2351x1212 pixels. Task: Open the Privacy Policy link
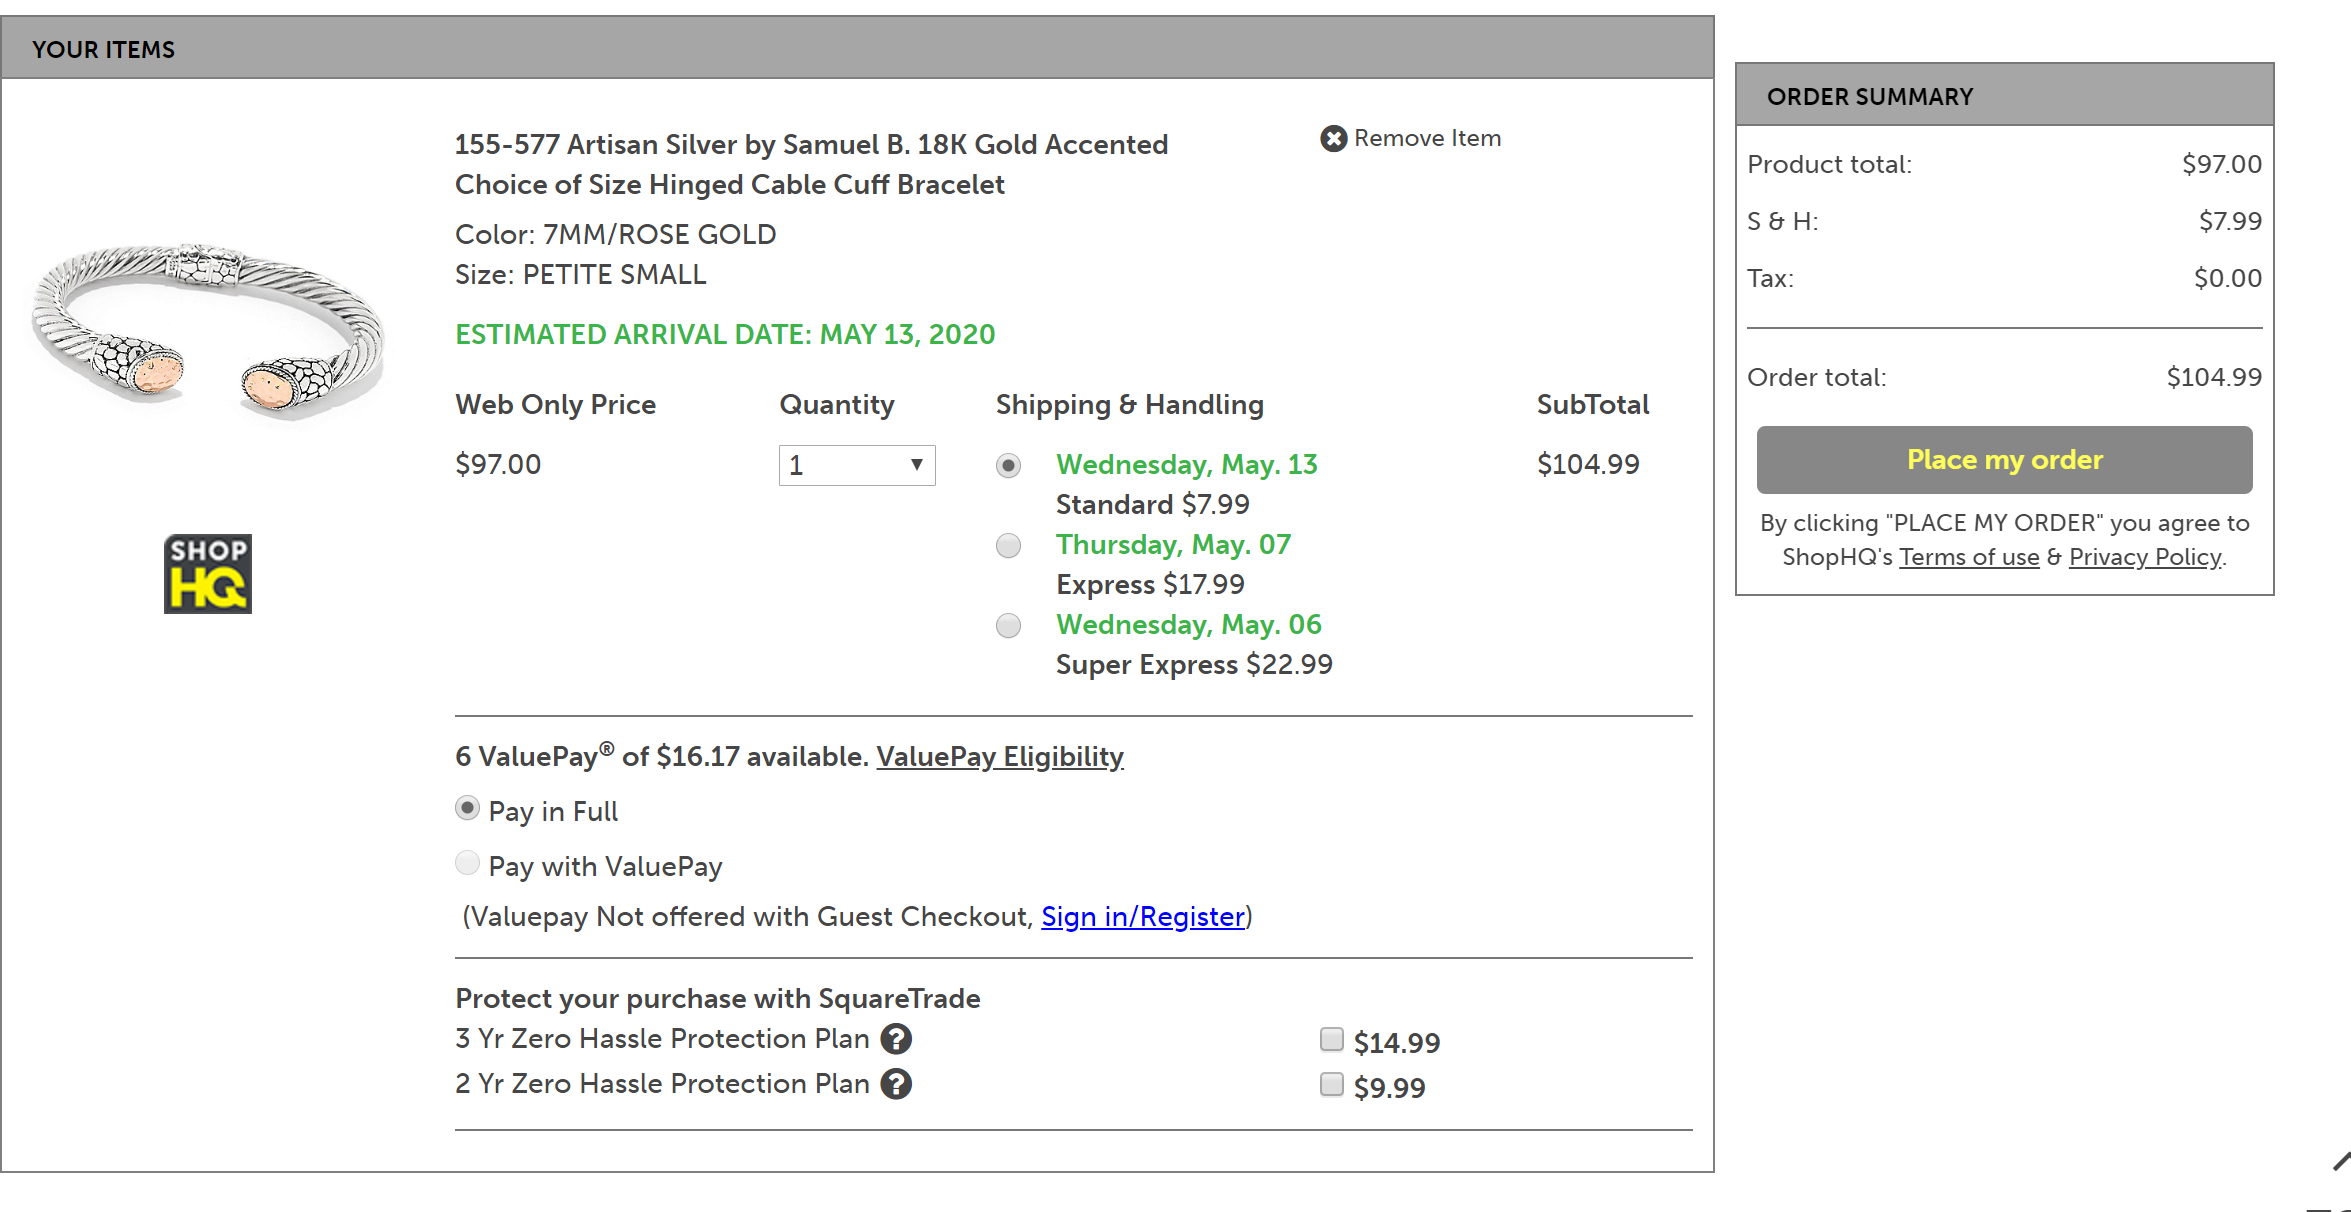tap(2145, 557)
